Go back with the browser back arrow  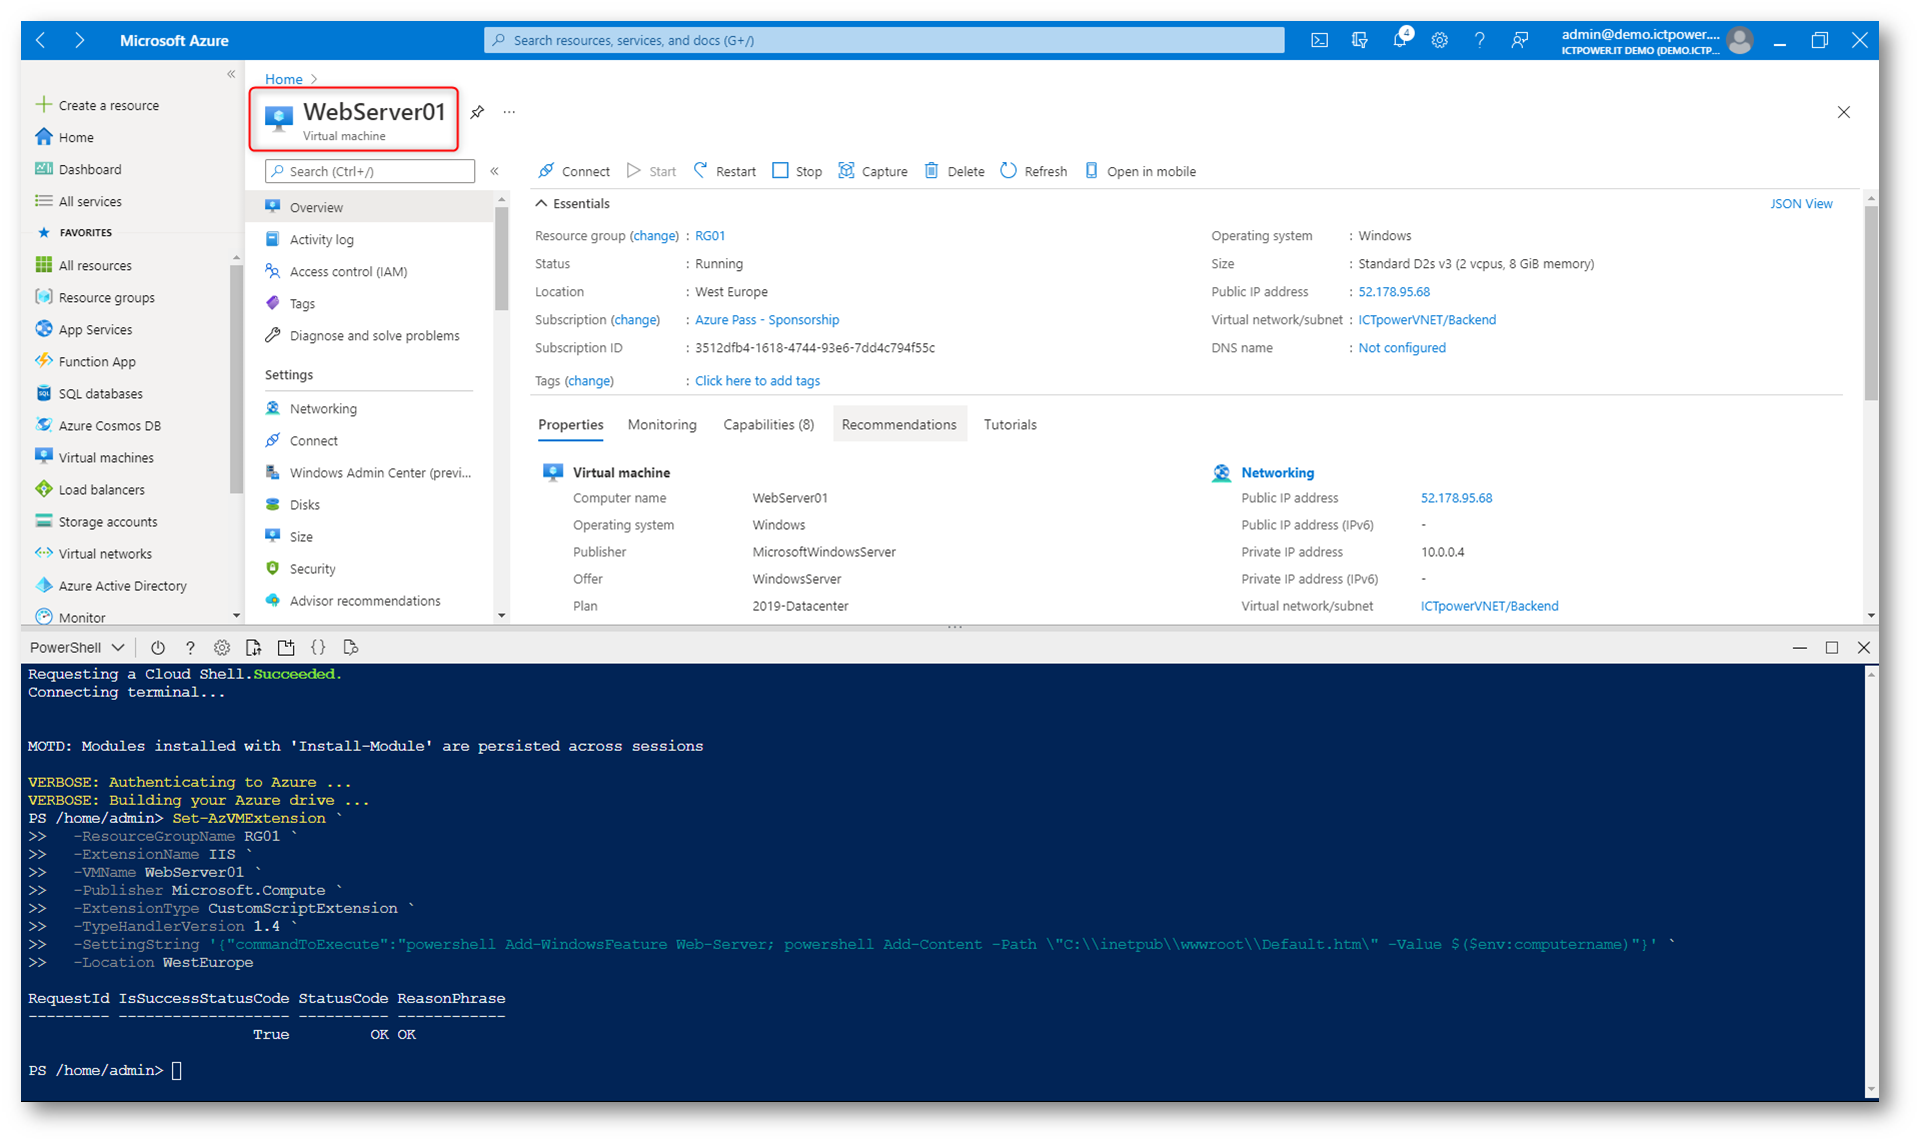(41, 40)
